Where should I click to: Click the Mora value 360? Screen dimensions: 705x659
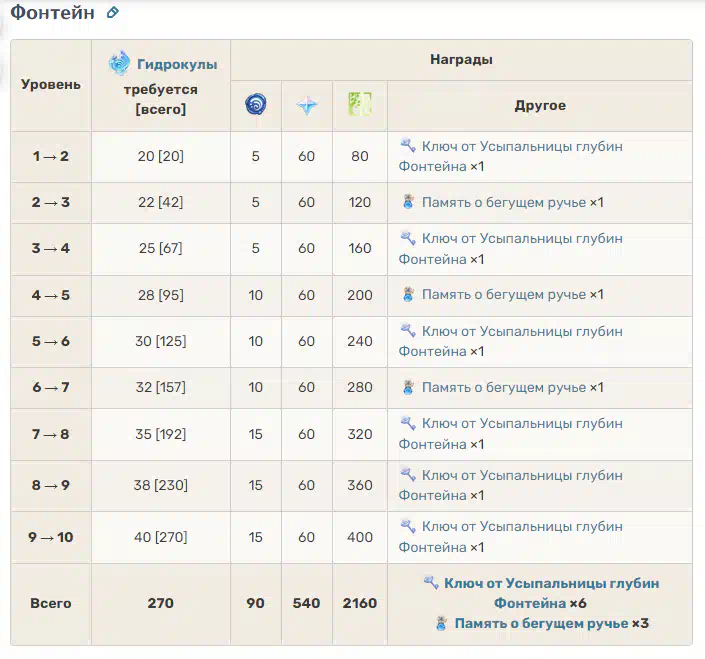click(360, 485)
